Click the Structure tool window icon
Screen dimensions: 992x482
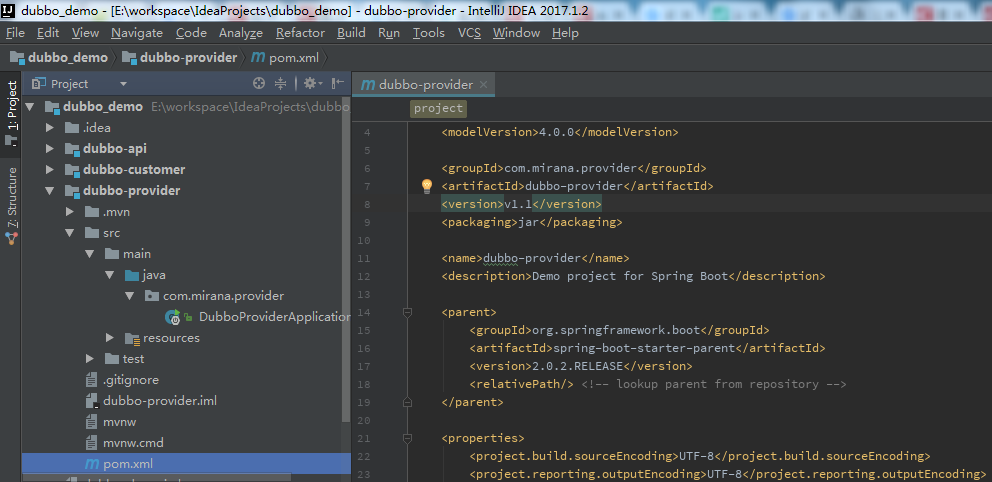11,238
